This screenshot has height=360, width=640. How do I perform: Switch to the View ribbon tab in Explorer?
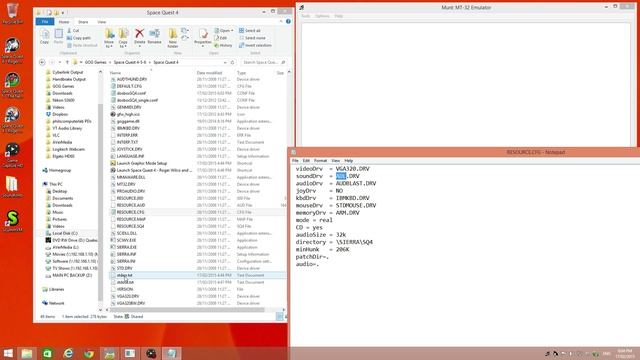coord(102,22)
